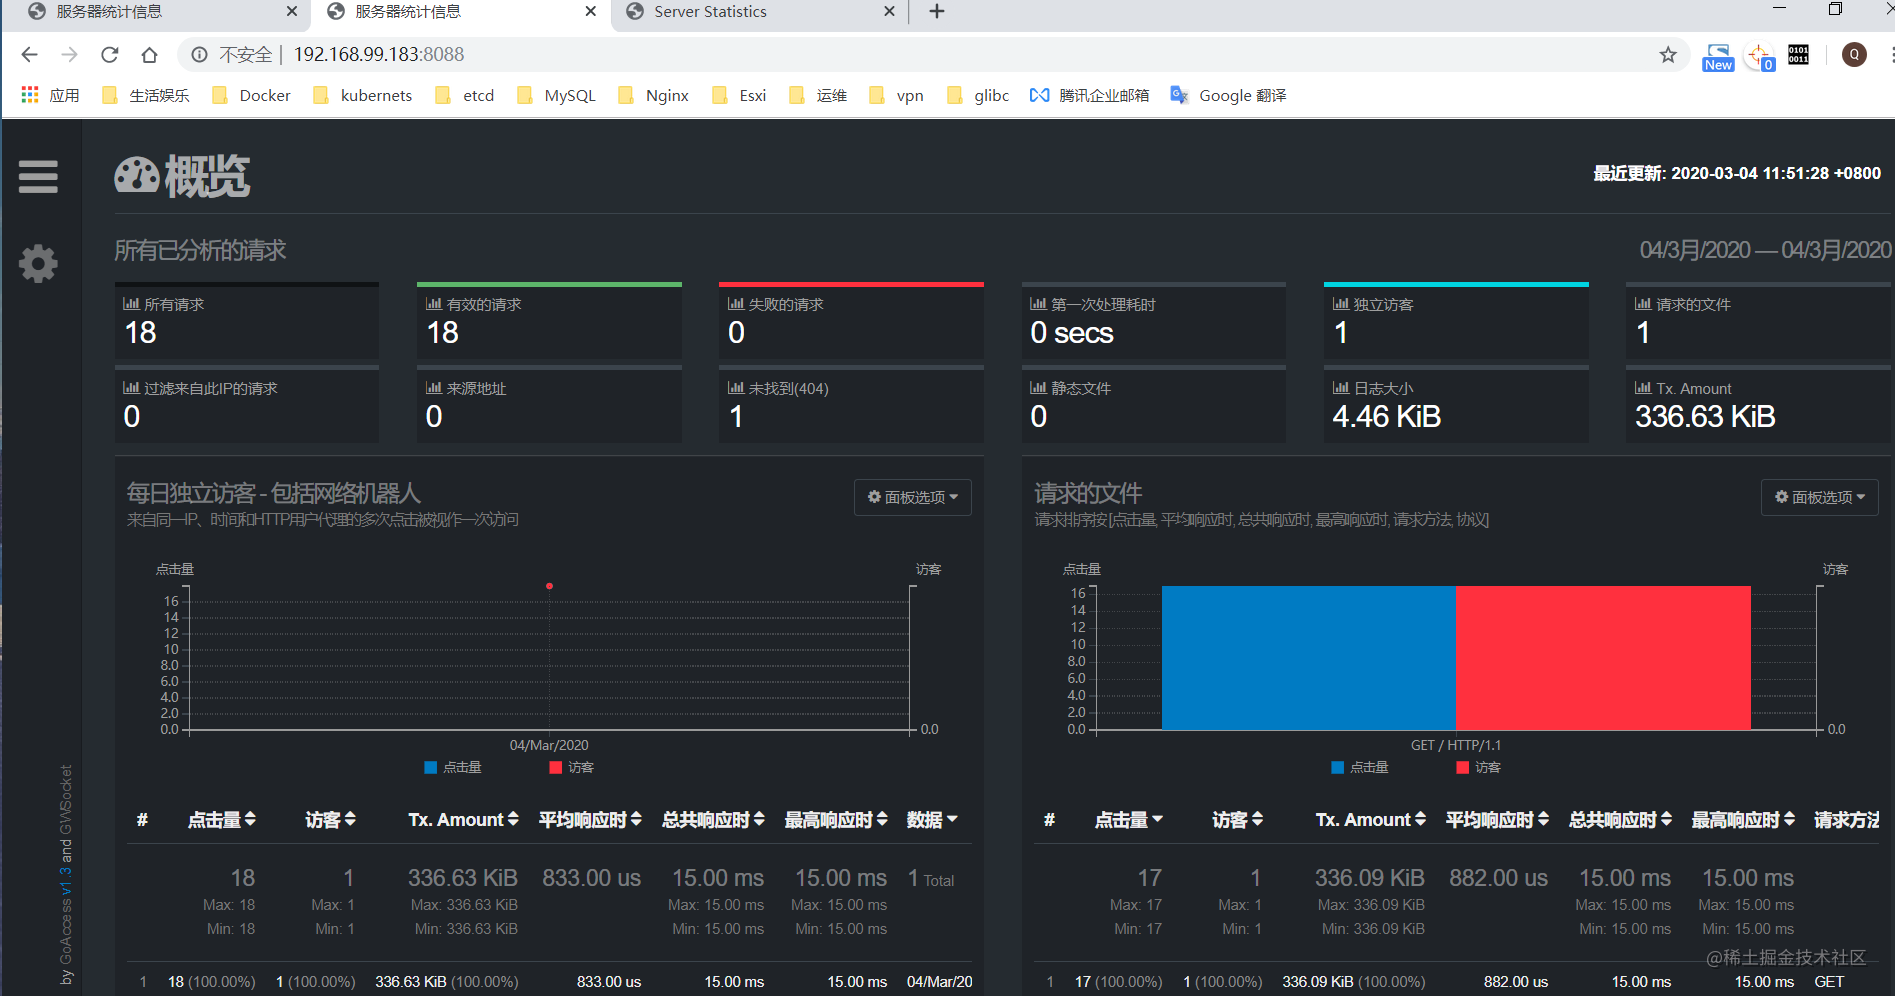The width and height of the screenshot is (1895, 996).
Task: Open the Google 翻译 bookmark
Action: tap(1228, 95)
